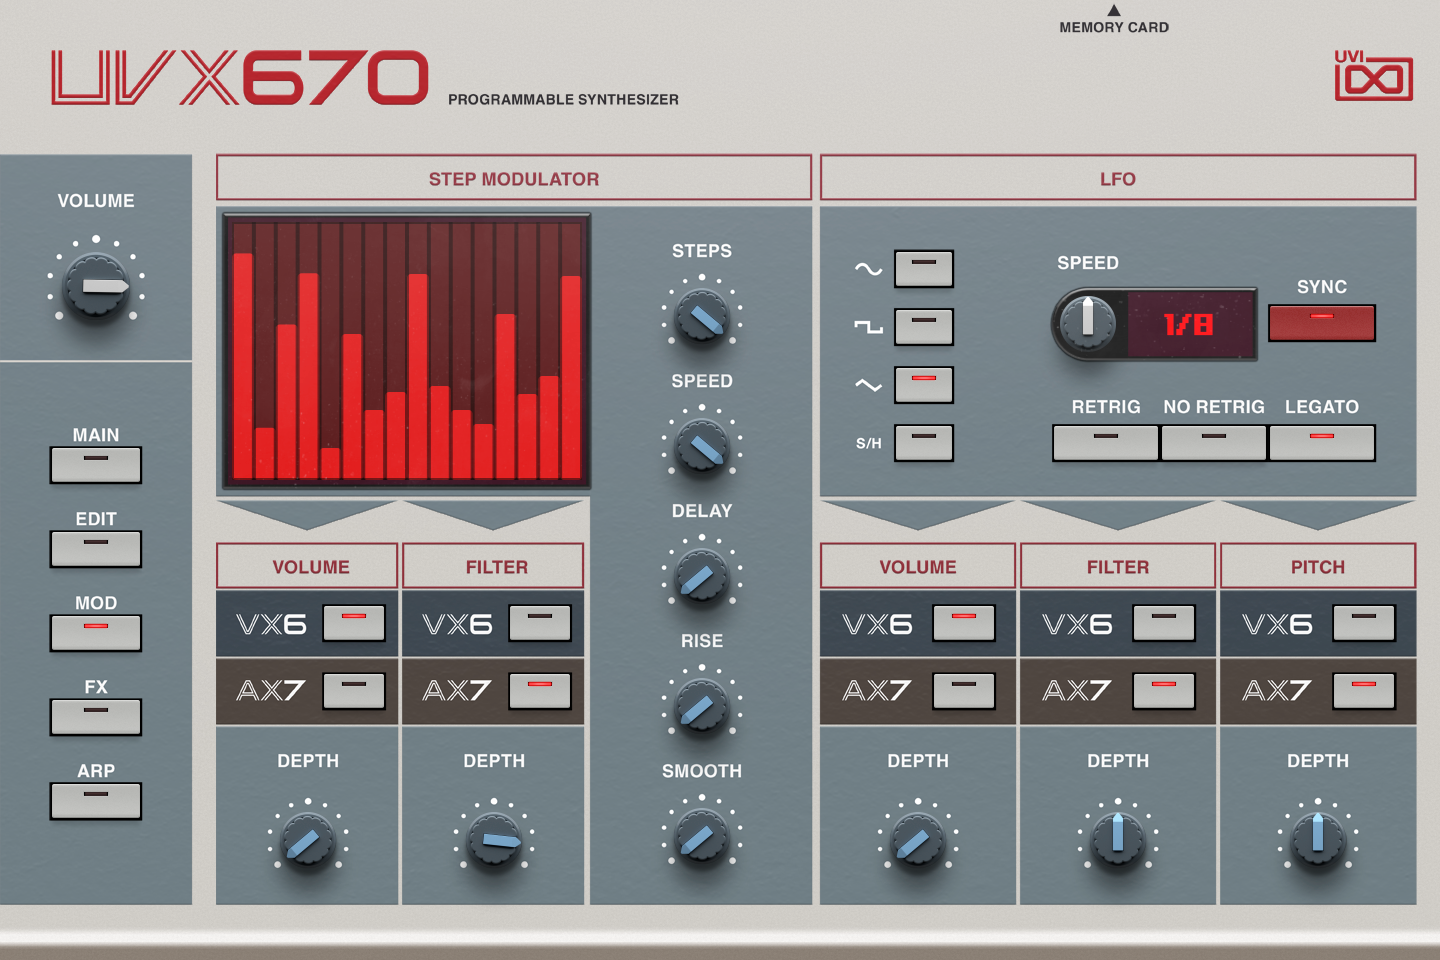Toggle VX6 in the Step Modulator Volume section
Image resolution: width=1440 pixels, height=960 pixels.
pos(353,622)
